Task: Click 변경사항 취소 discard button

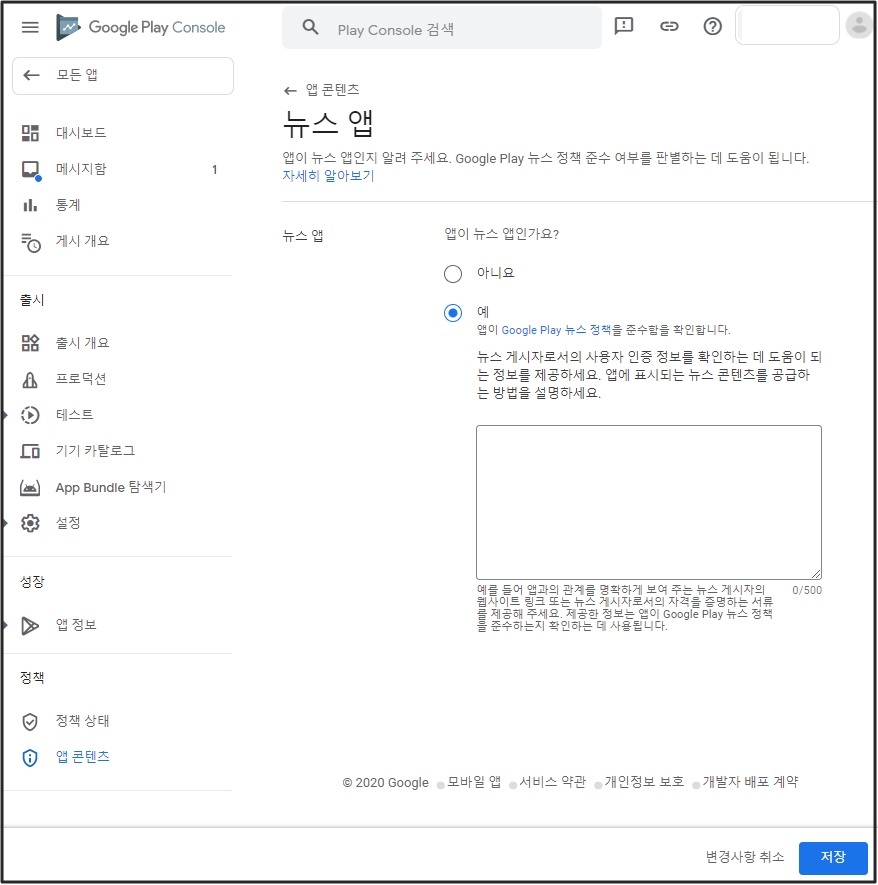Action: (745, 857)
